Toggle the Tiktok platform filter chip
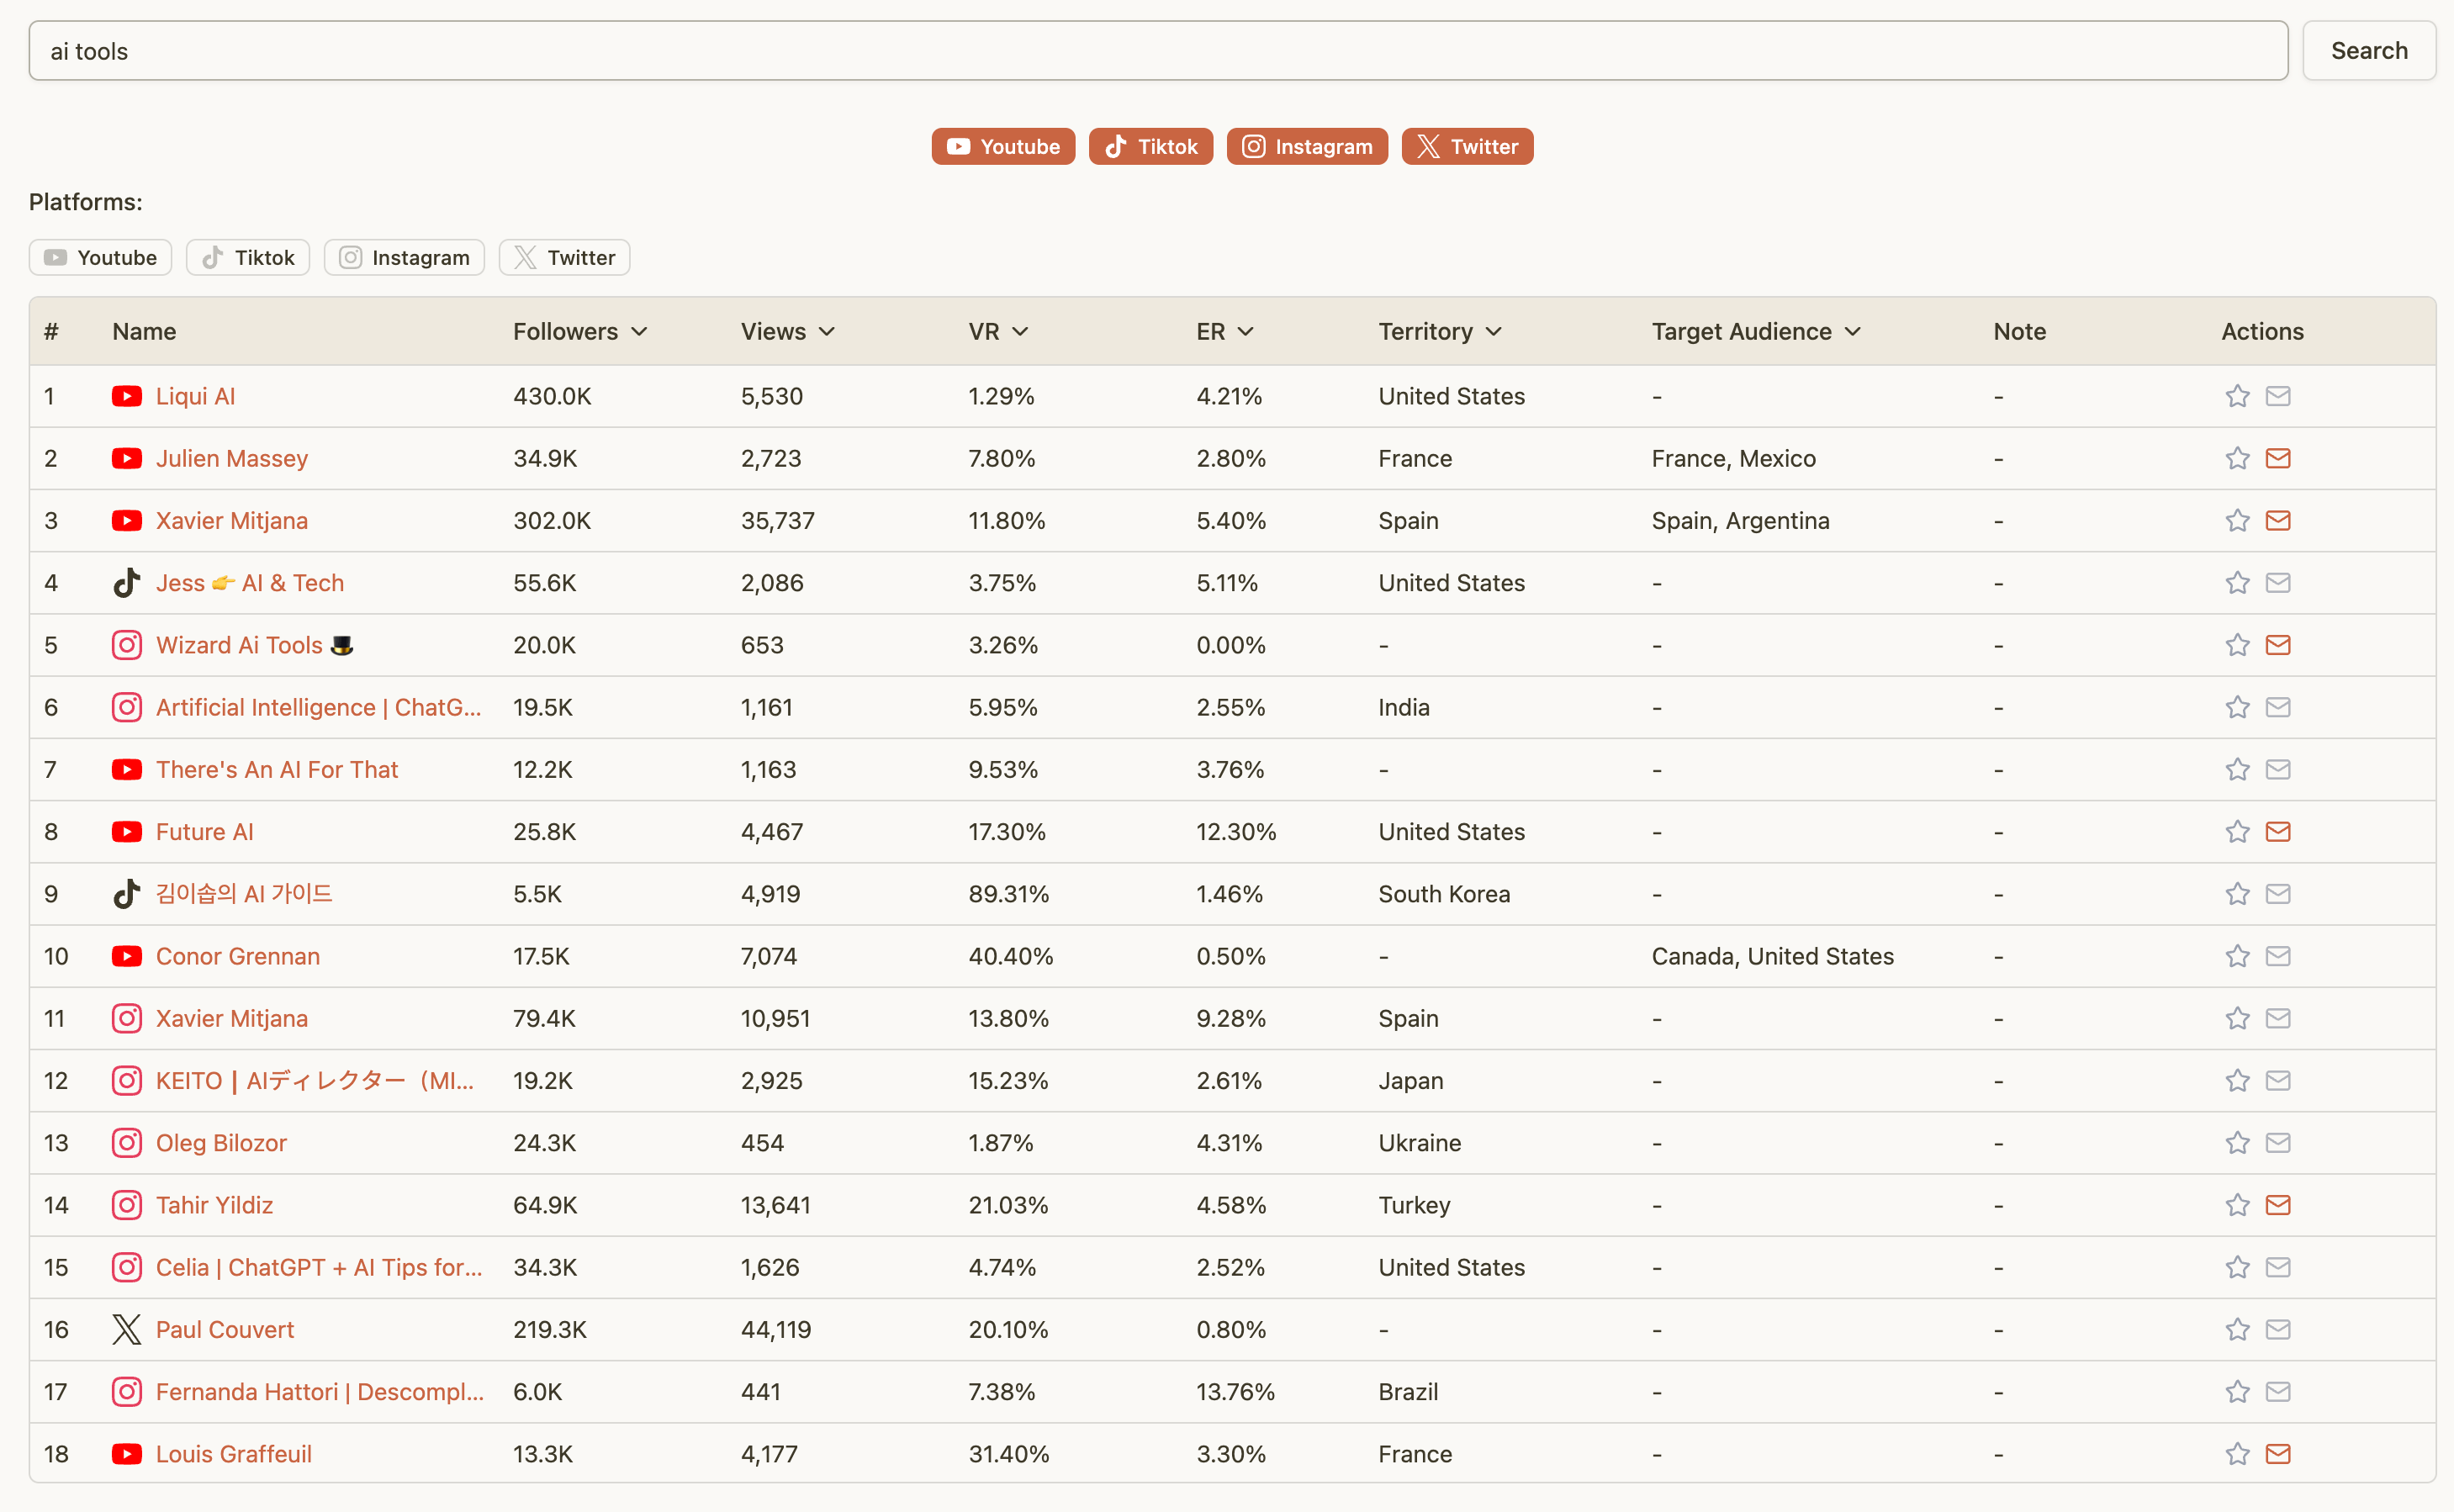2454x1512 pixels. pos(247,258)
